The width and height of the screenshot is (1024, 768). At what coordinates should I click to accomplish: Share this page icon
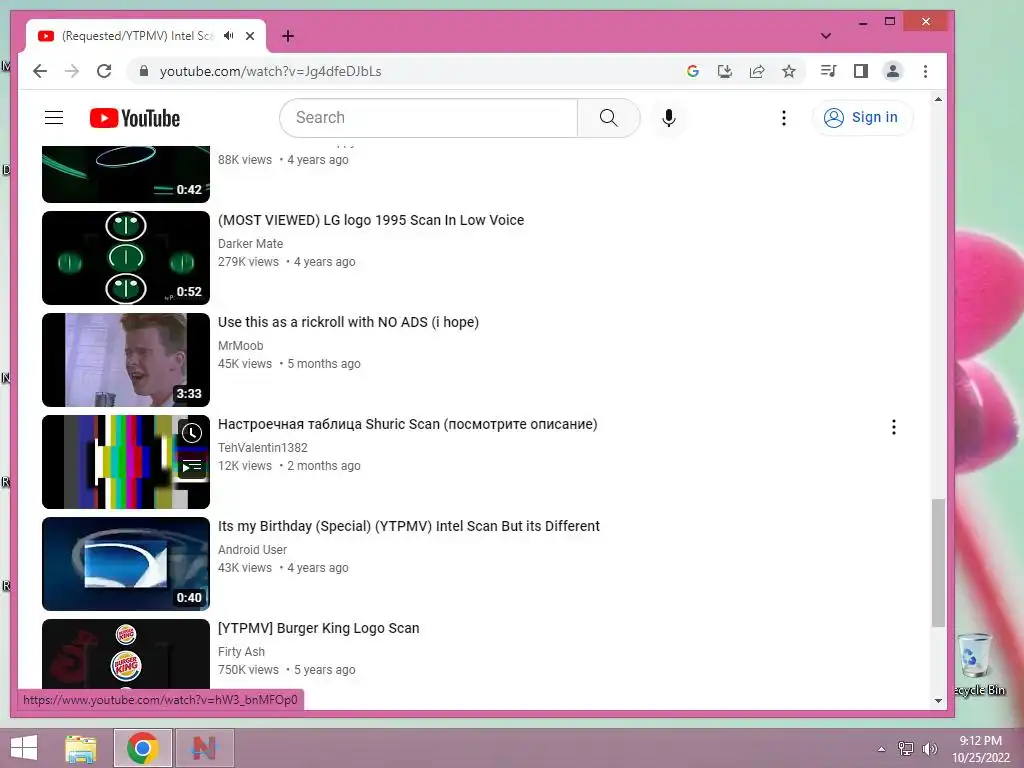click(757, 71)
